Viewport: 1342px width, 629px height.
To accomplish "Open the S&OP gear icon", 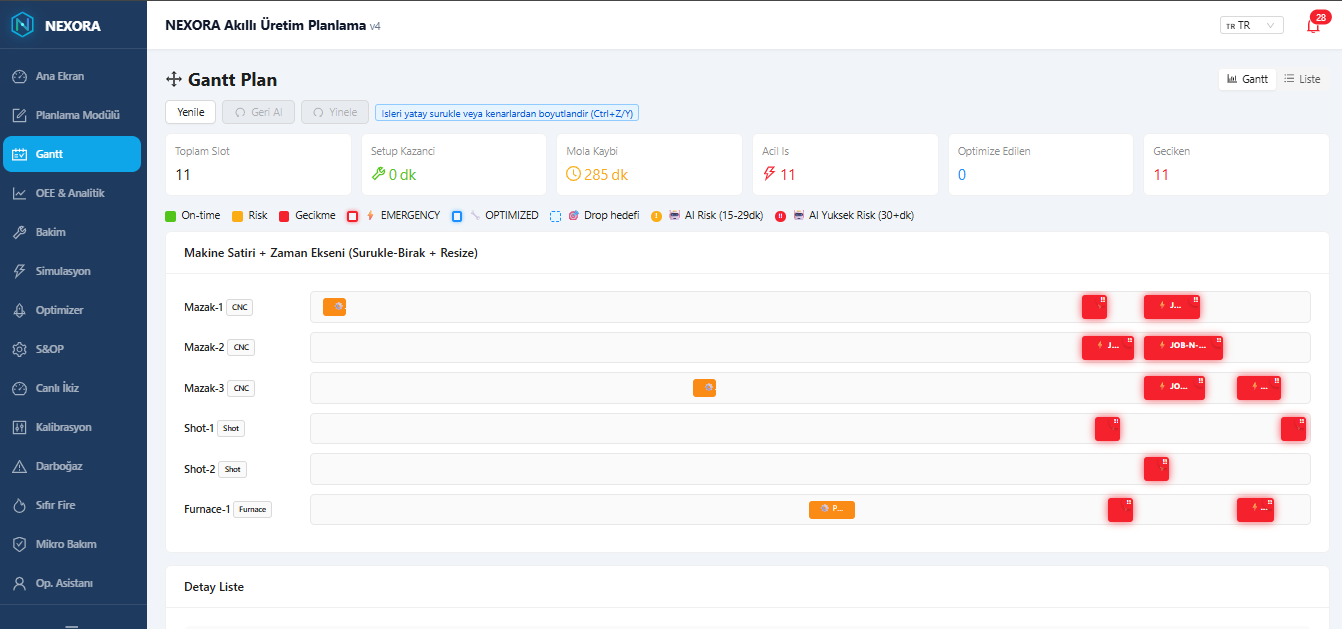I will pos(19,349).
